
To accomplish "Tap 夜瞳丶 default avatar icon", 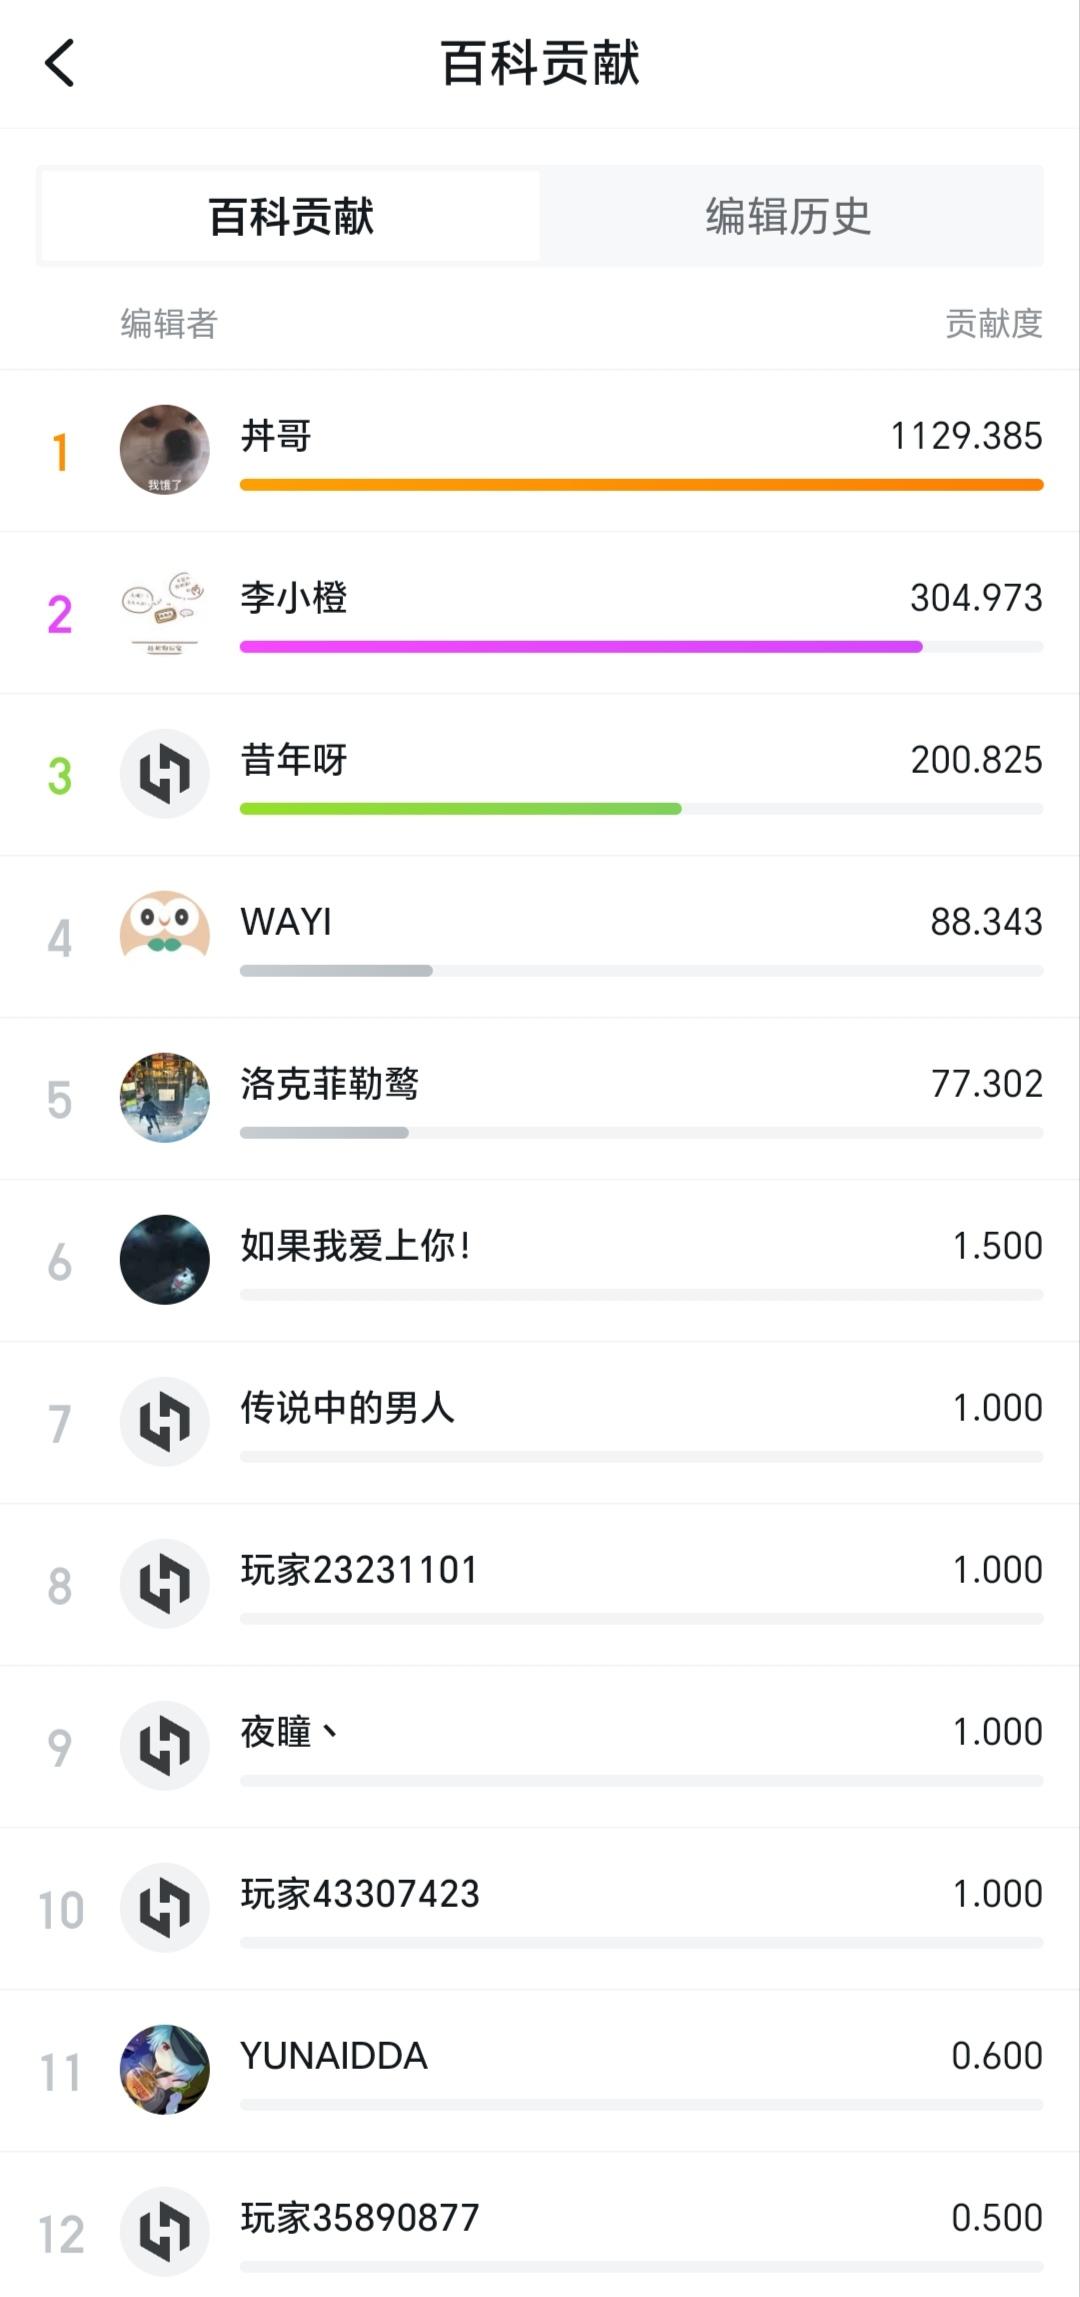I will 165,1746.
